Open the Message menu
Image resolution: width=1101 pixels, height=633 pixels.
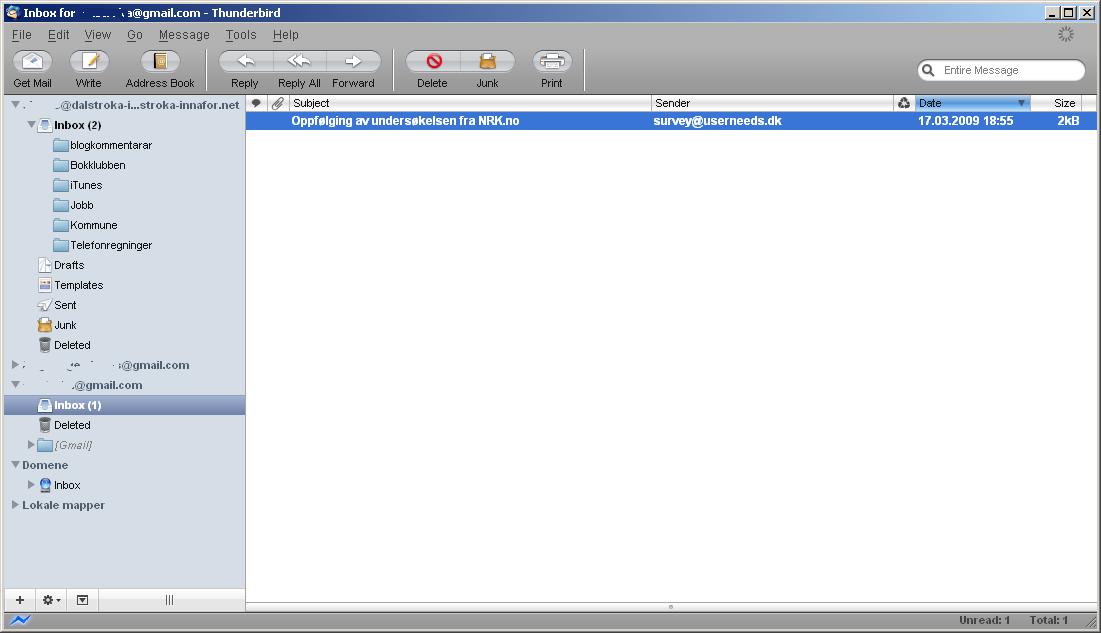coord(184,35)
